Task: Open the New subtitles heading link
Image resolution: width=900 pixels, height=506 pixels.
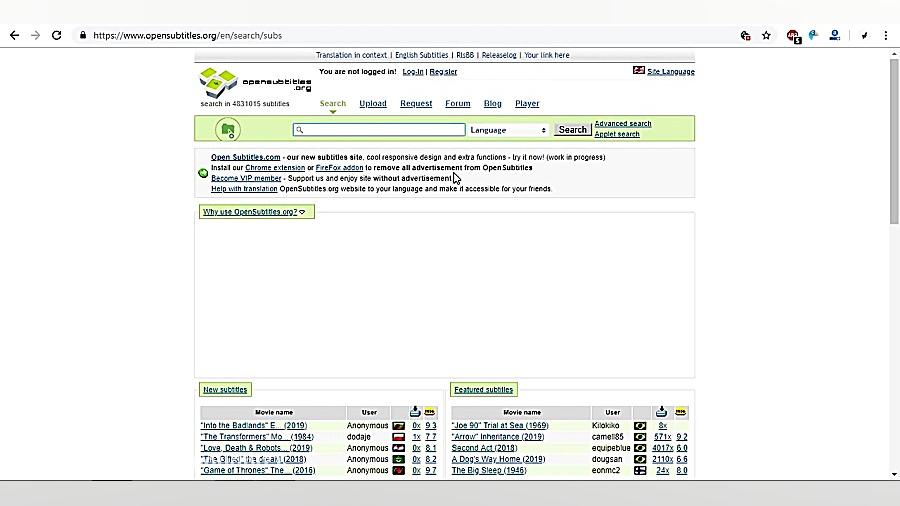Action: point(225,390)
